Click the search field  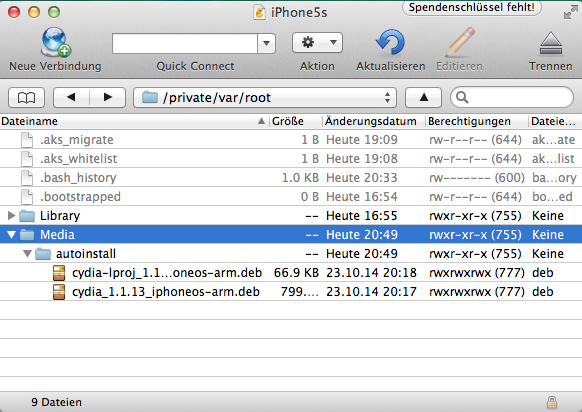[x=512, y=98]
